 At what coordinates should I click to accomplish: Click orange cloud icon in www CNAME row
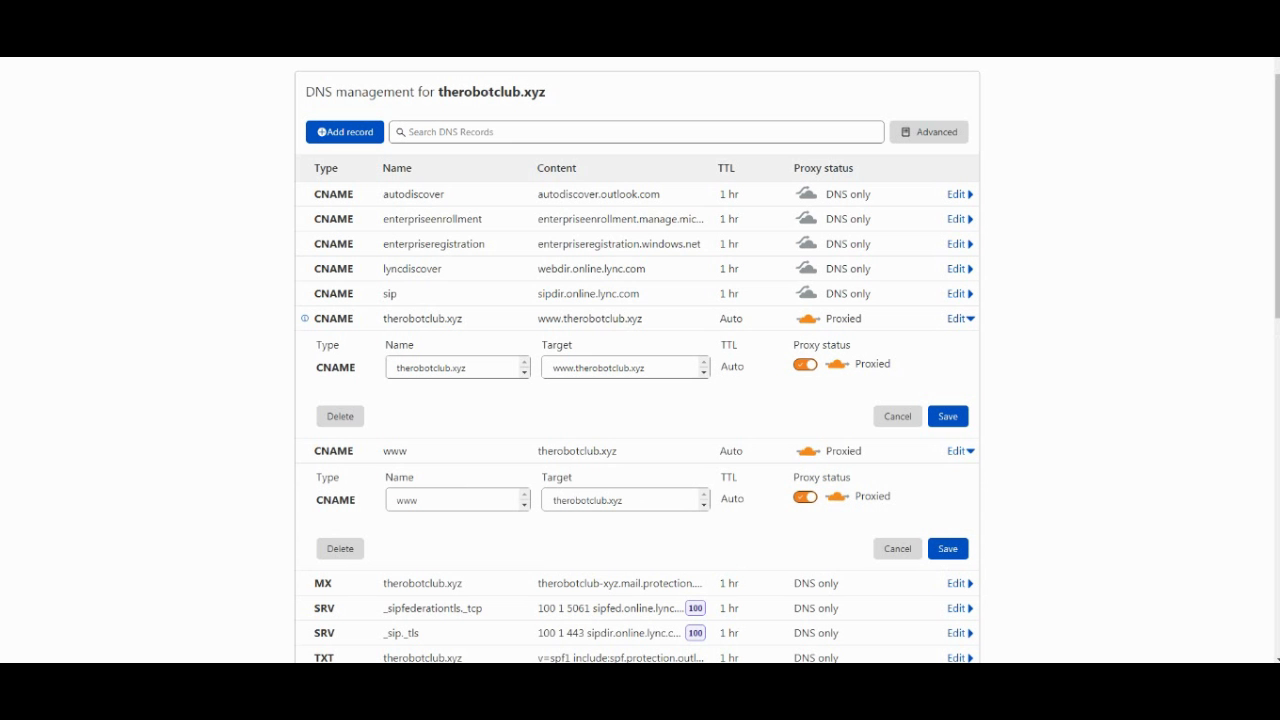pyautogui.click(x=807, y=451)
